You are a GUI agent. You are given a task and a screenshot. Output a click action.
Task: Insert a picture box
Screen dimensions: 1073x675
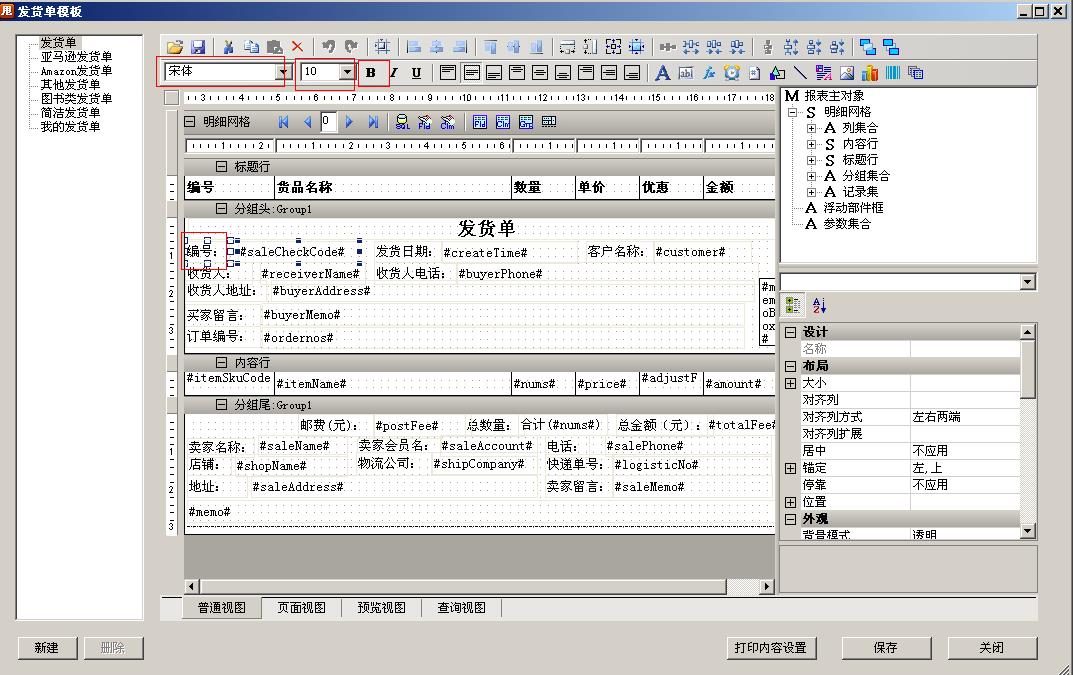[x=846, y=73]
